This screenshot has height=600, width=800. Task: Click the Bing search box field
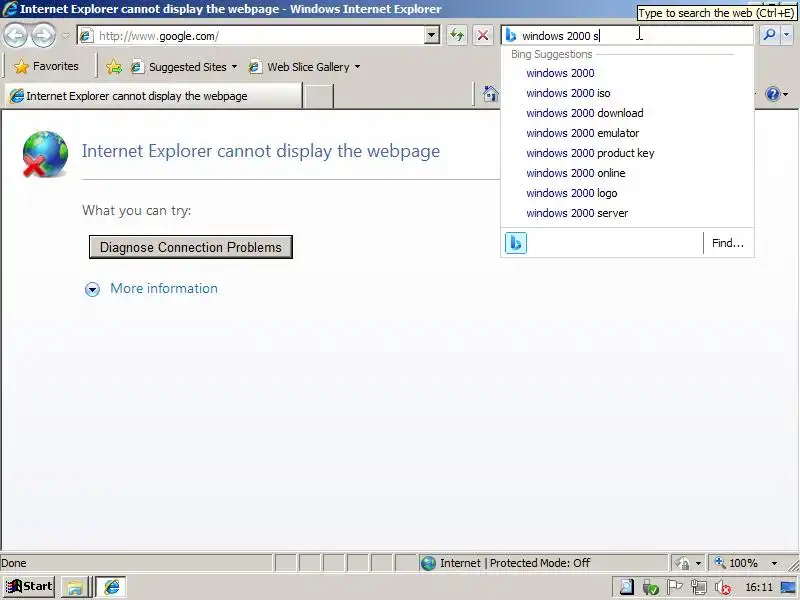[x=628, y=36]
